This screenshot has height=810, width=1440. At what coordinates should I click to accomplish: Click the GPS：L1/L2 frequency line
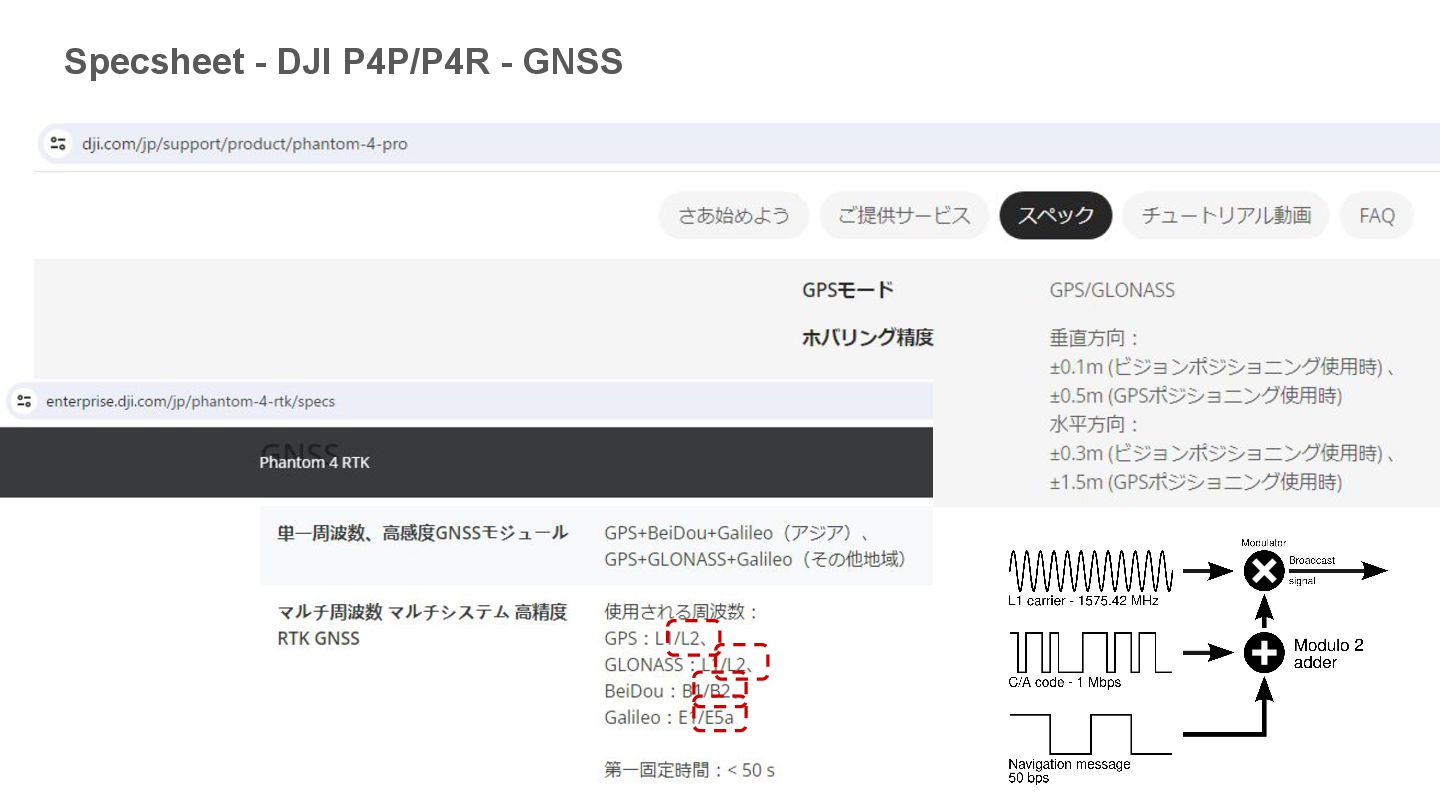[658, 638]
